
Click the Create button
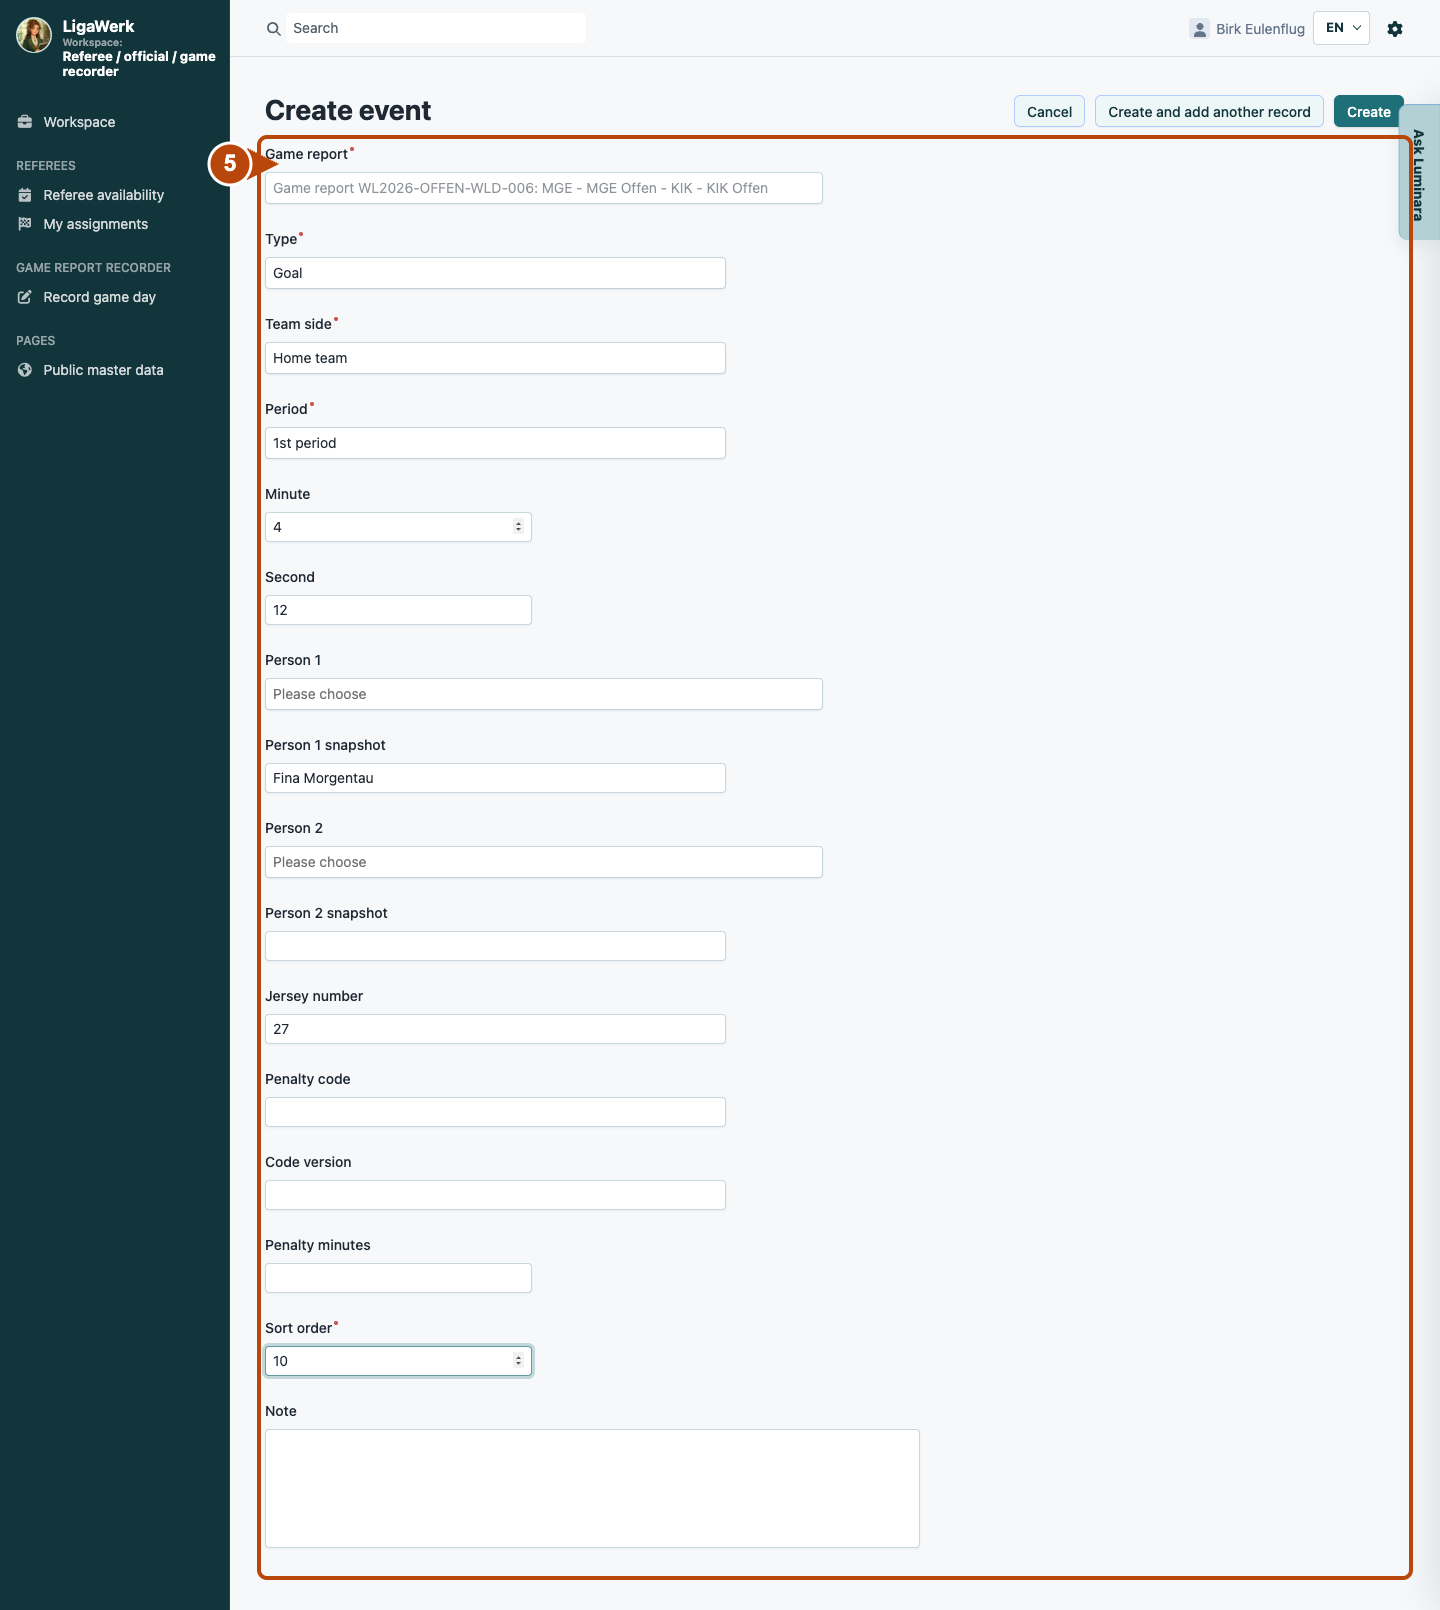(1368, 112)
